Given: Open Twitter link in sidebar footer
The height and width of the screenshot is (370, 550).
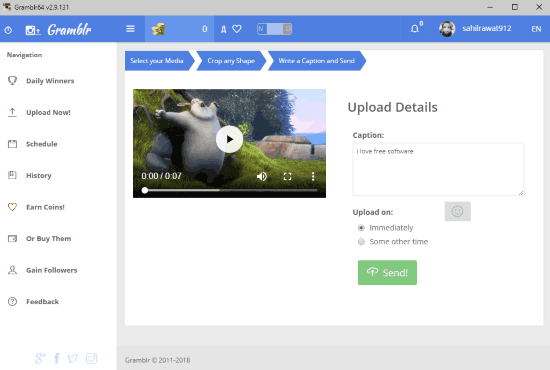Looking at the screenshot, I should click(73, 358).
